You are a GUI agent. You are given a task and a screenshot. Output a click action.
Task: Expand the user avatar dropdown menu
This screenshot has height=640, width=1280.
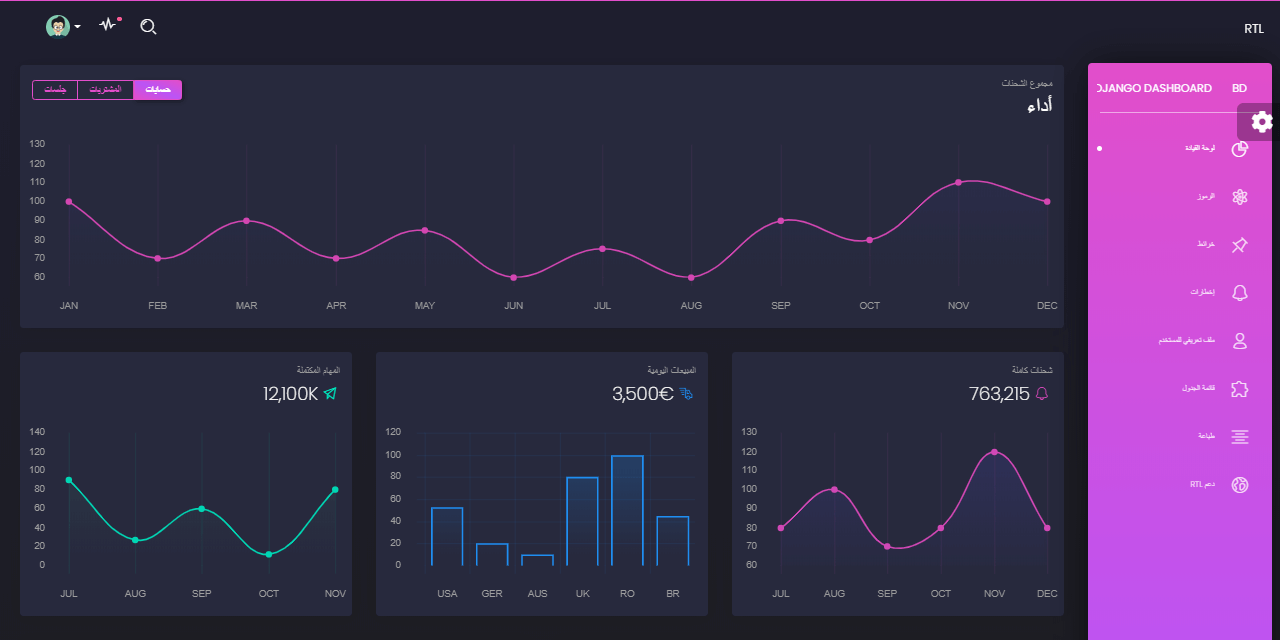[63, 27]
